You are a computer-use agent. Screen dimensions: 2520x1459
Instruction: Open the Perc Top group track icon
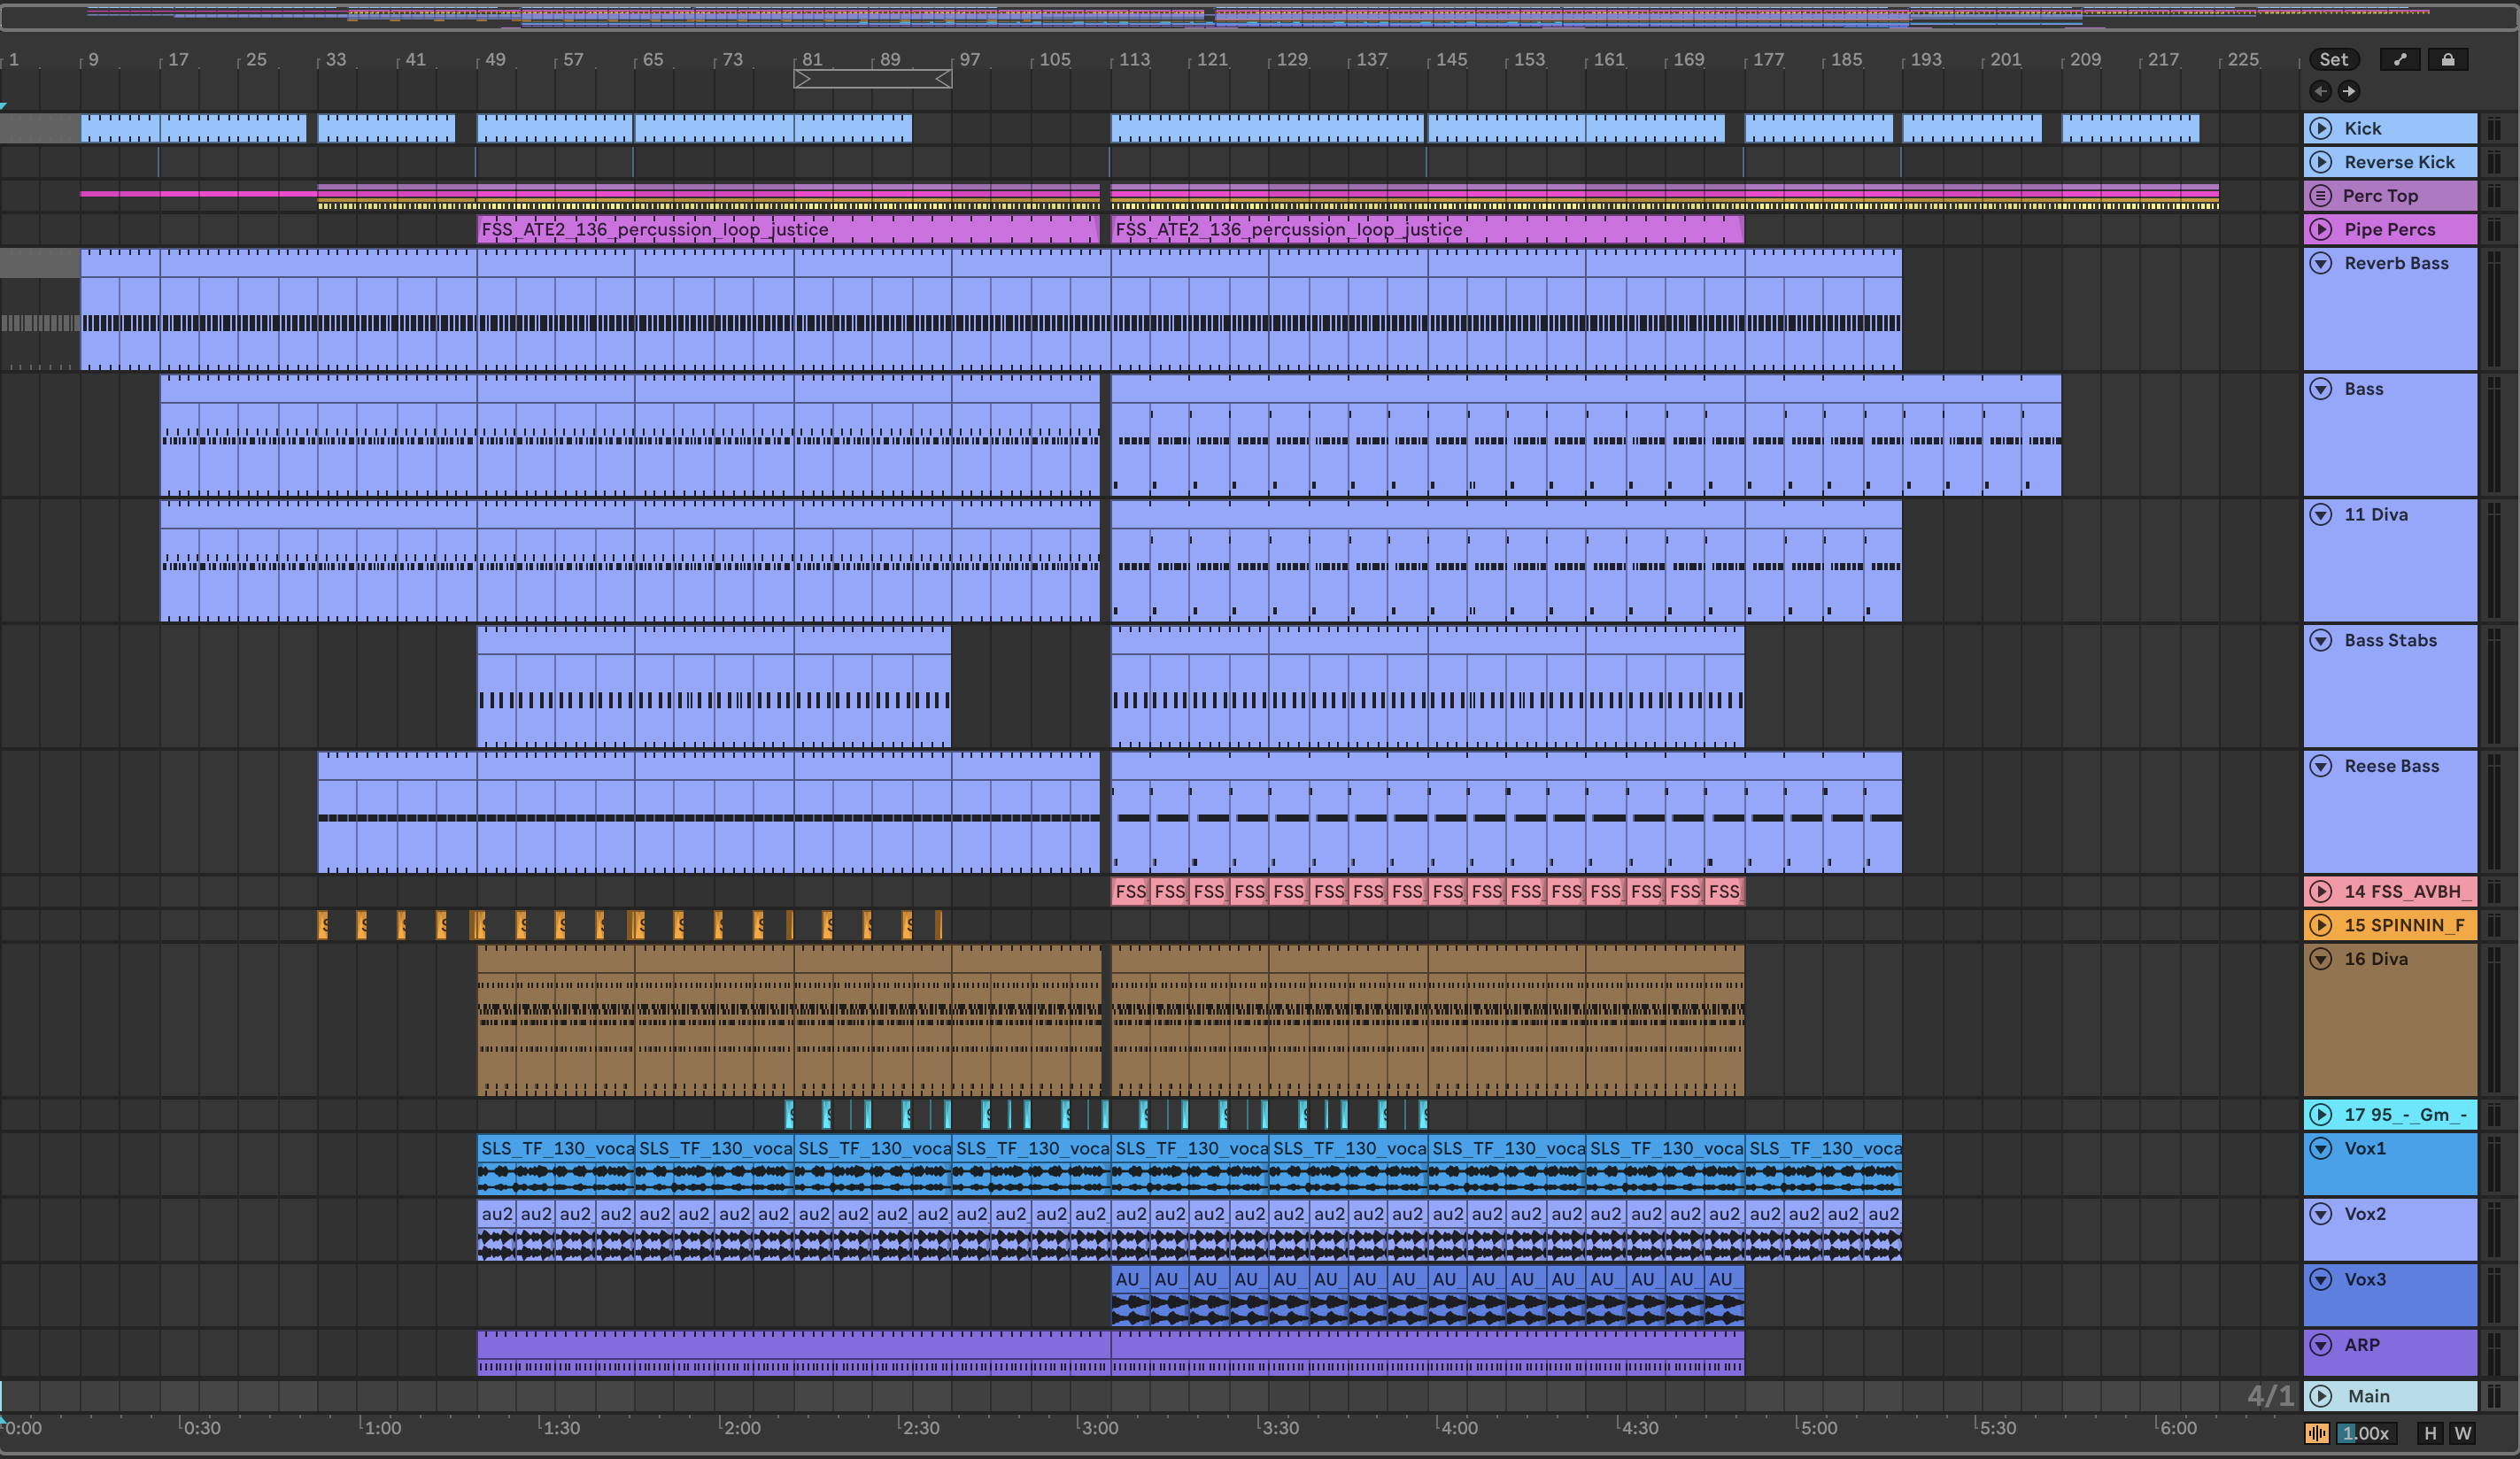coord(2321,196)
